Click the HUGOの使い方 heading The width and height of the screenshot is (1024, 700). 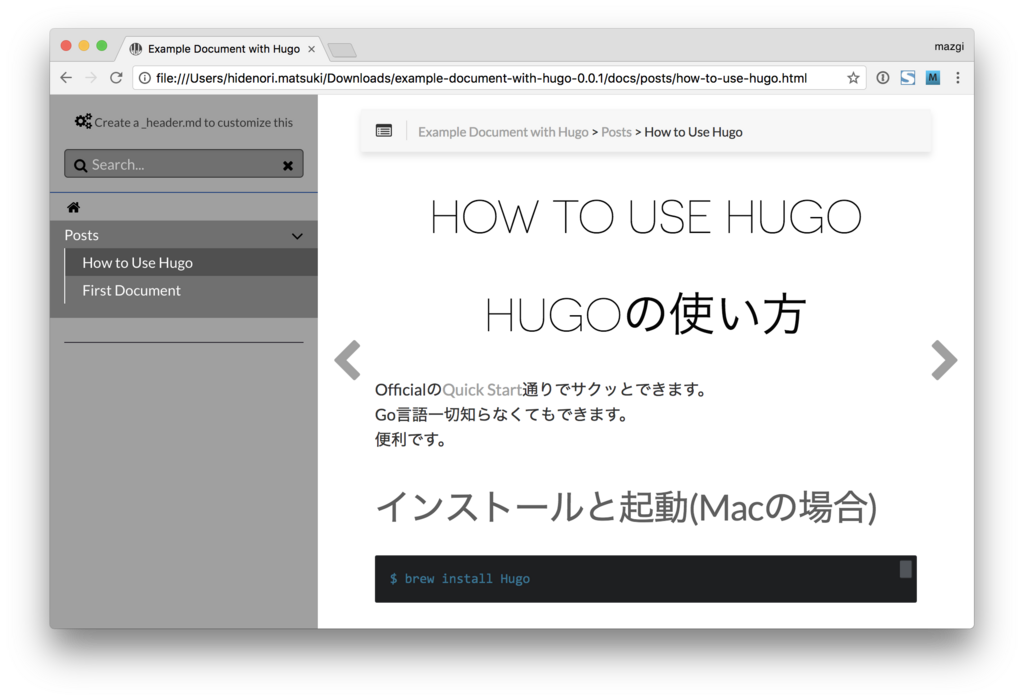point(646,314)
